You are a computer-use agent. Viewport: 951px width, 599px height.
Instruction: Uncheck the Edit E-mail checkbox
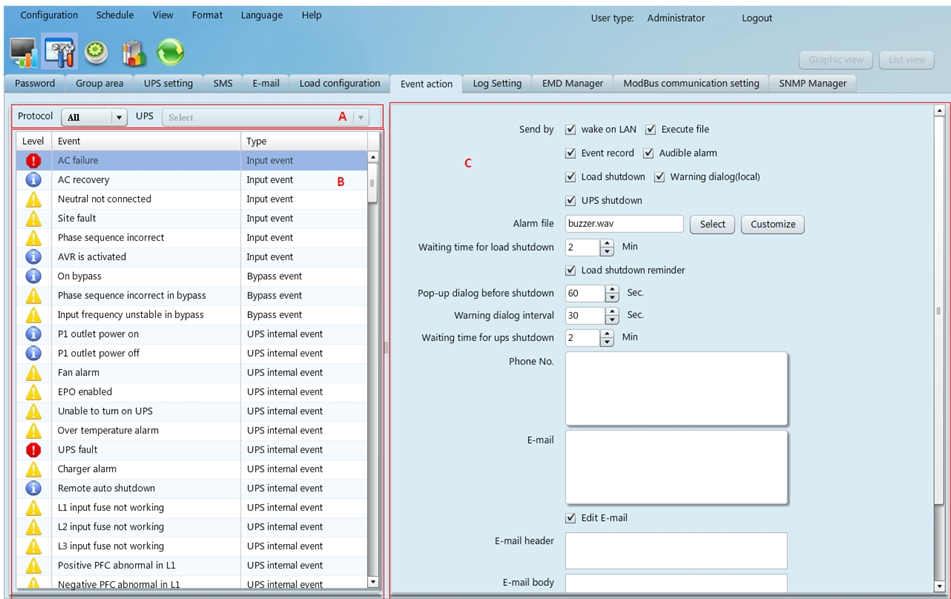570,518
